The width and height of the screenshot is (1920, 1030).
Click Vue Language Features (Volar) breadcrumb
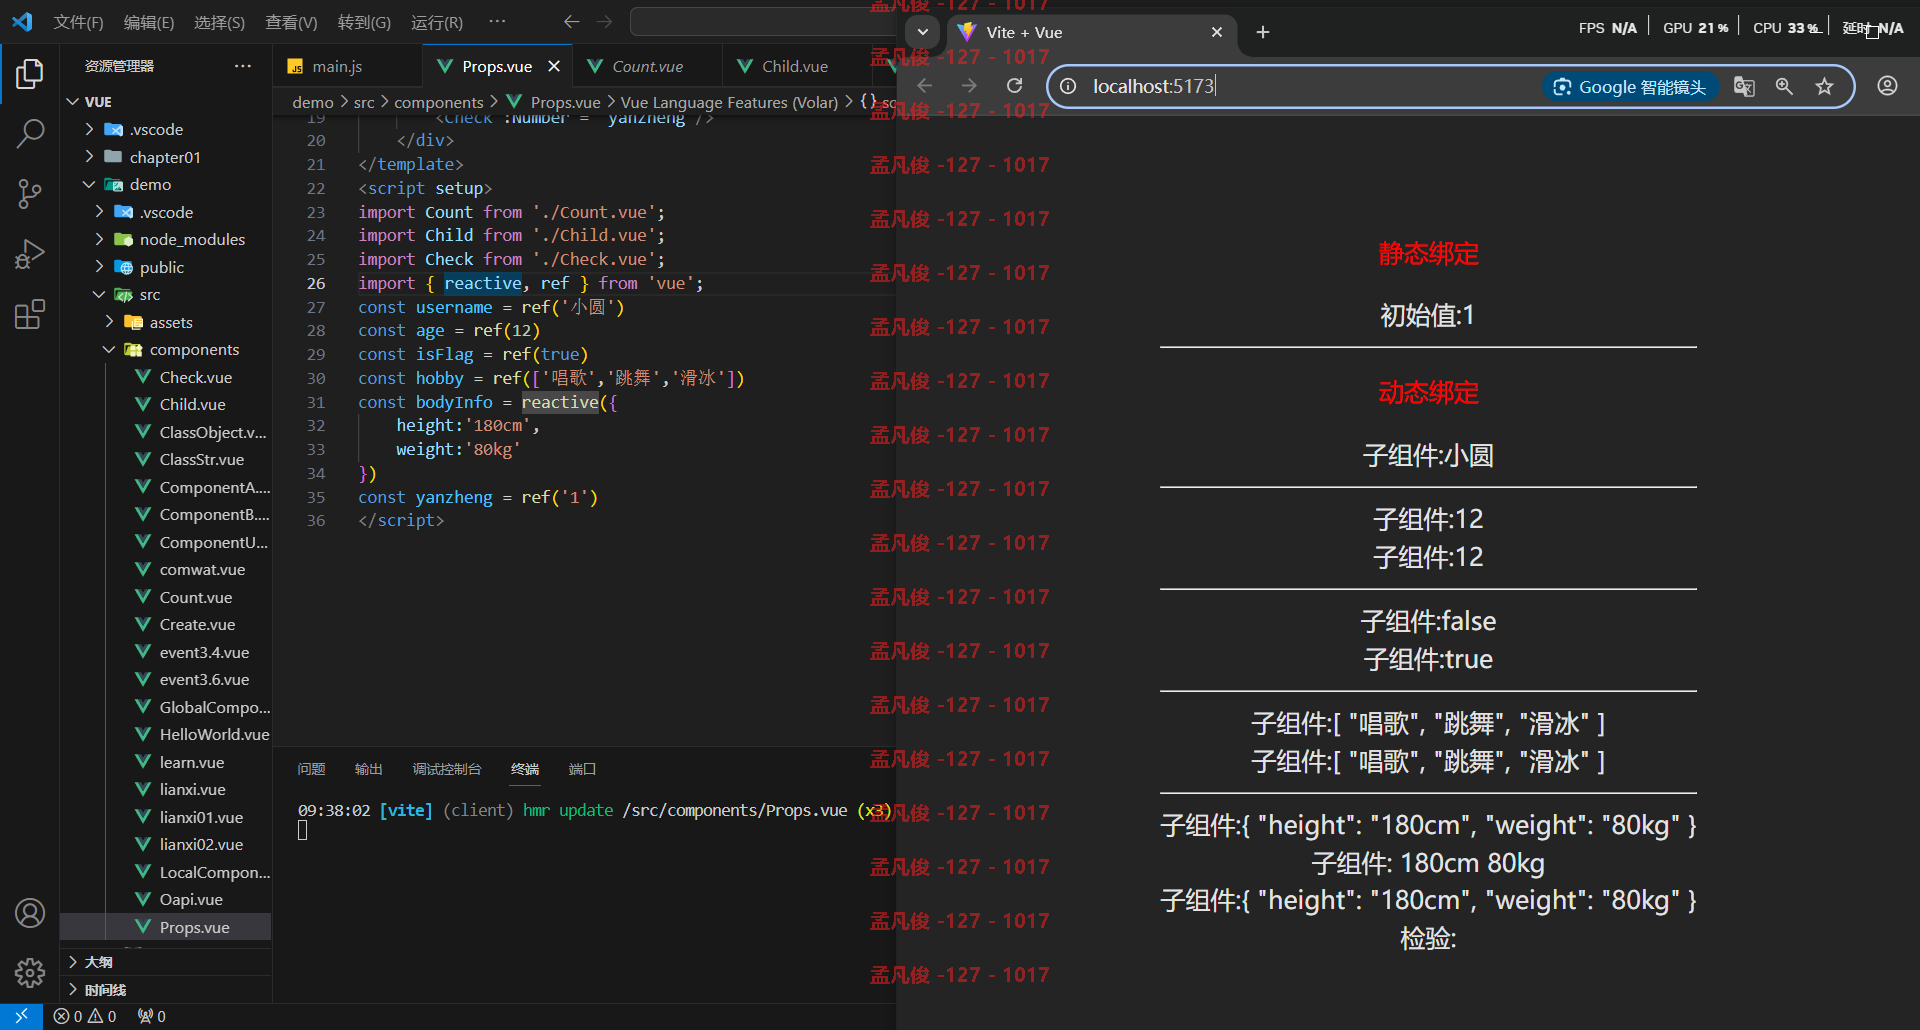729,102
